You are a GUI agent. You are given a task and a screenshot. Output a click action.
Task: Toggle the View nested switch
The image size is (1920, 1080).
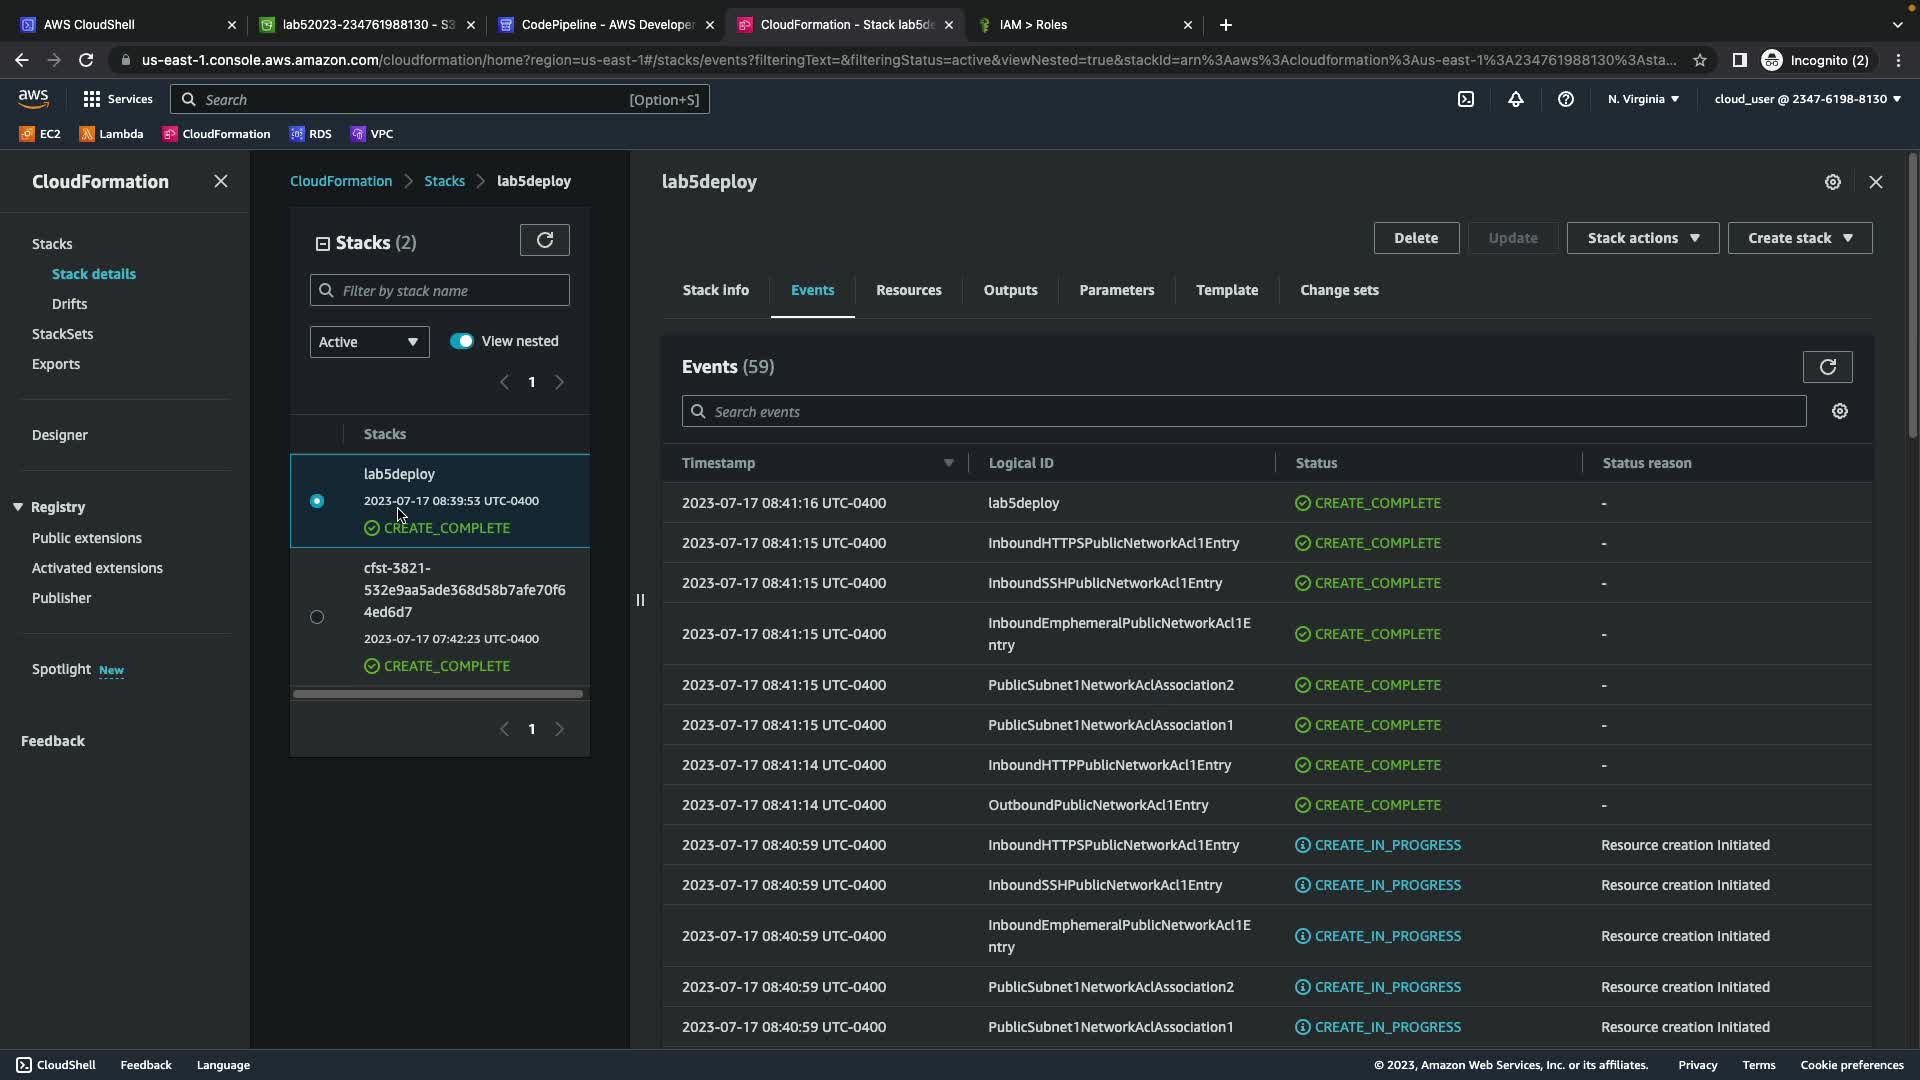point(461,341)
